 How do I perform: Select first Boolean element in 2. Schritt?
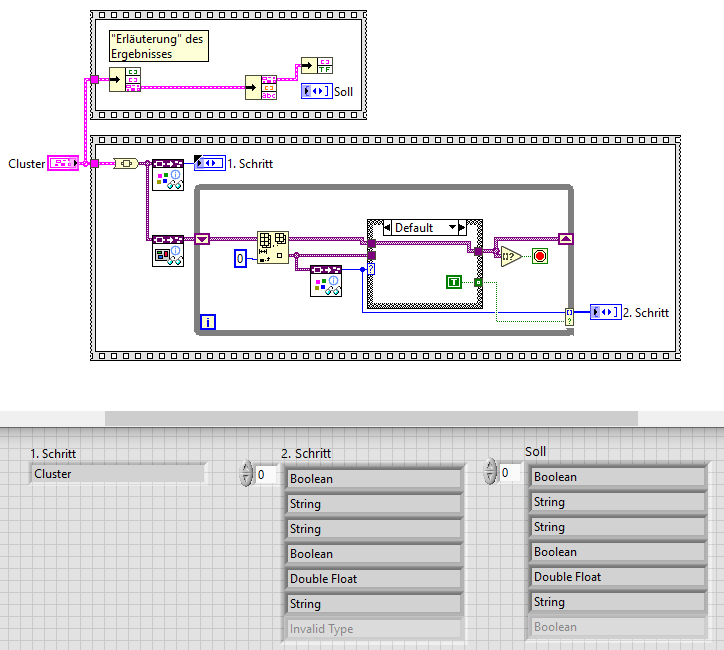[x=374, y=479]
